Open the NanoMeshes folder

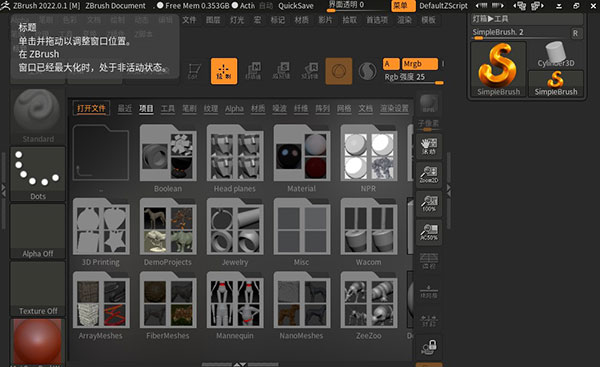click(302, 300)
